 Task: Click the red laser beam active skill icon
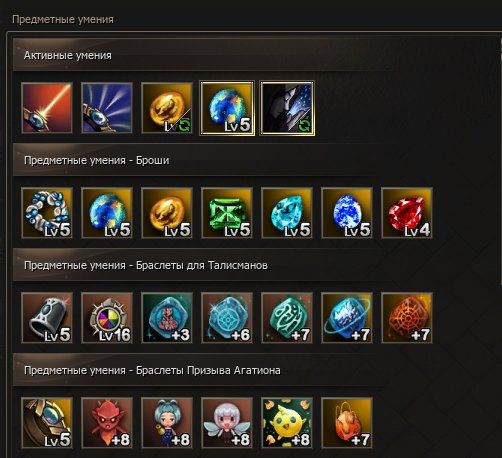(x=47, y=108)
